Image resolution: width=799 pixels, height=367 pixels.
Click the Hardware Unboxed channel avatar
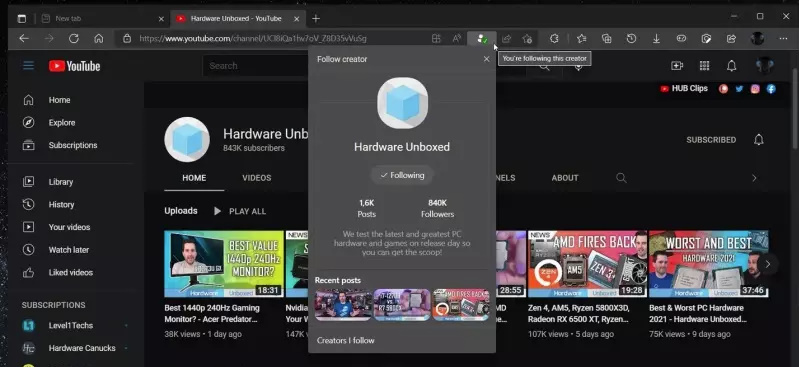187,140
